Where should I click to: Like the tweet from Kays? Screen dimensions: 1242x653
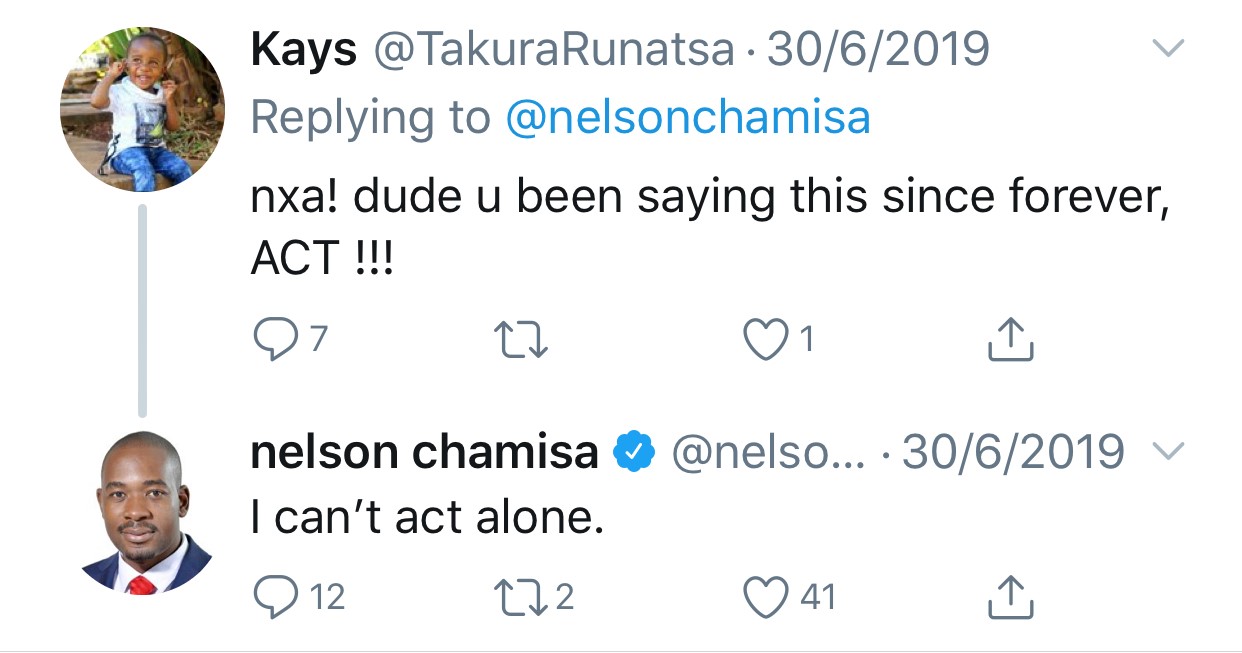pos(765,340)
